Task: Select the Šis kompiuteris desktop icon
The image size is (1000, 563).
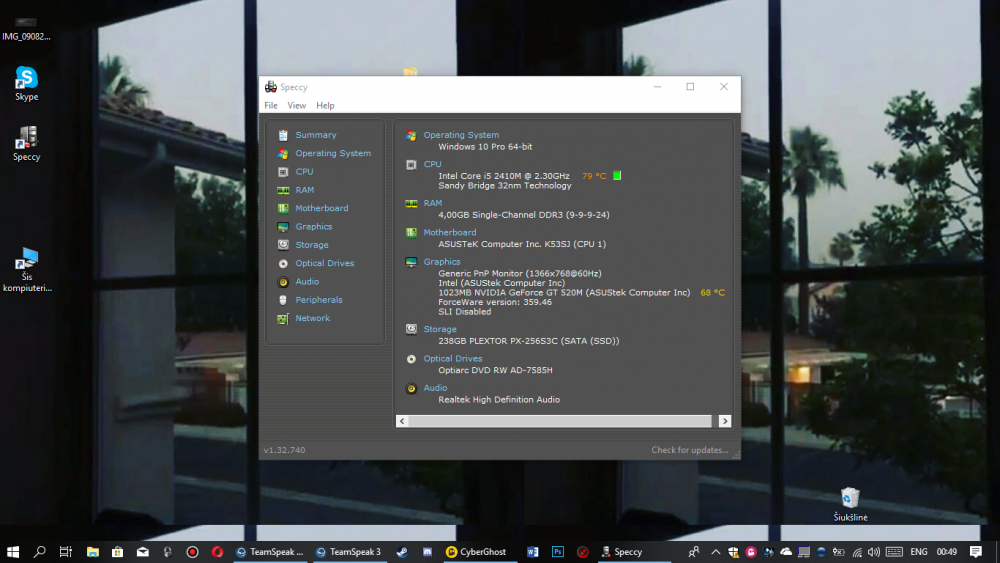Action: click(27, 270)
